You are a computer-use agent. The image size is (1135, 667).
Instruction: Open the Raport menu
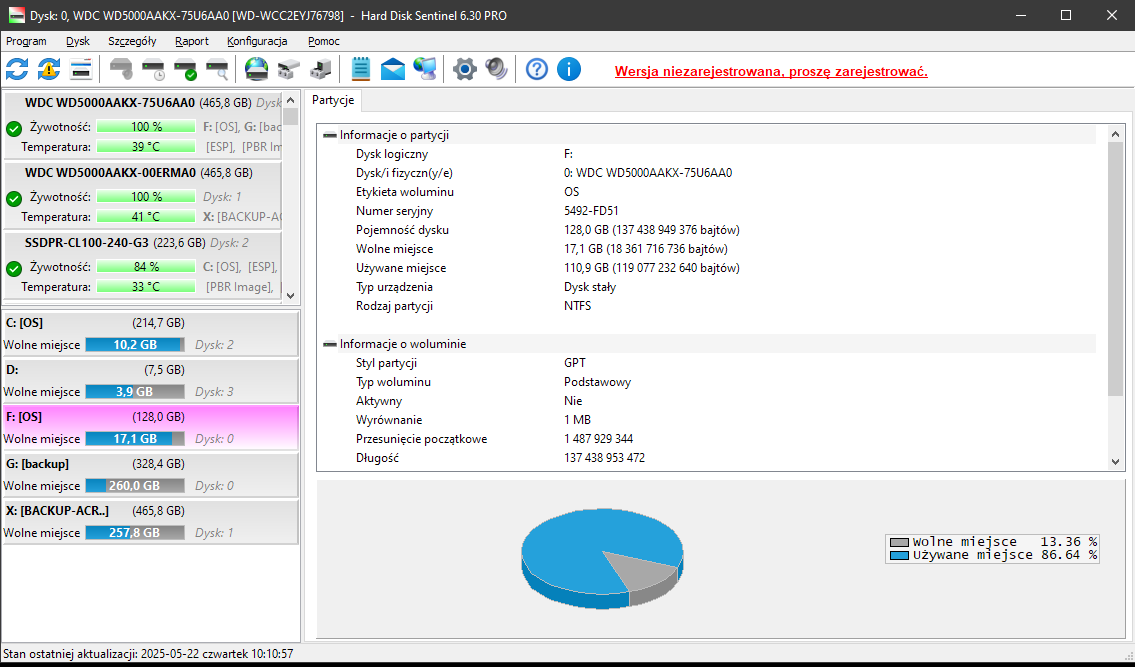(x=191, y=41)
